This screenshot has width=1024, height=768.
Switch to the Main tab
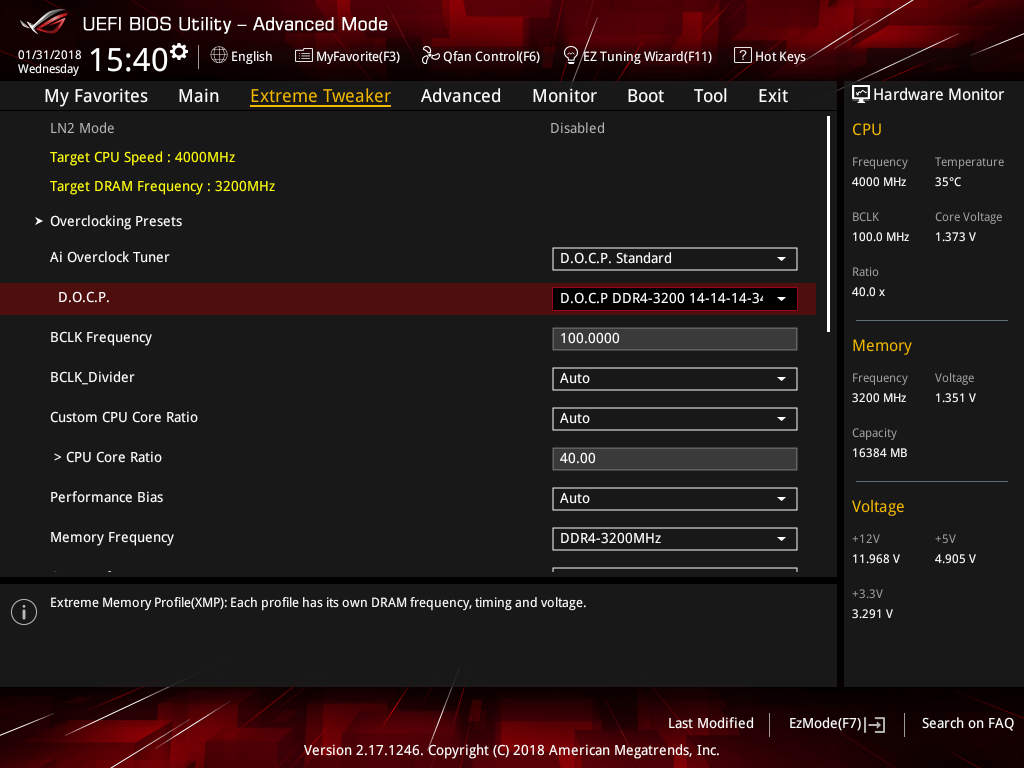[199, 96]
